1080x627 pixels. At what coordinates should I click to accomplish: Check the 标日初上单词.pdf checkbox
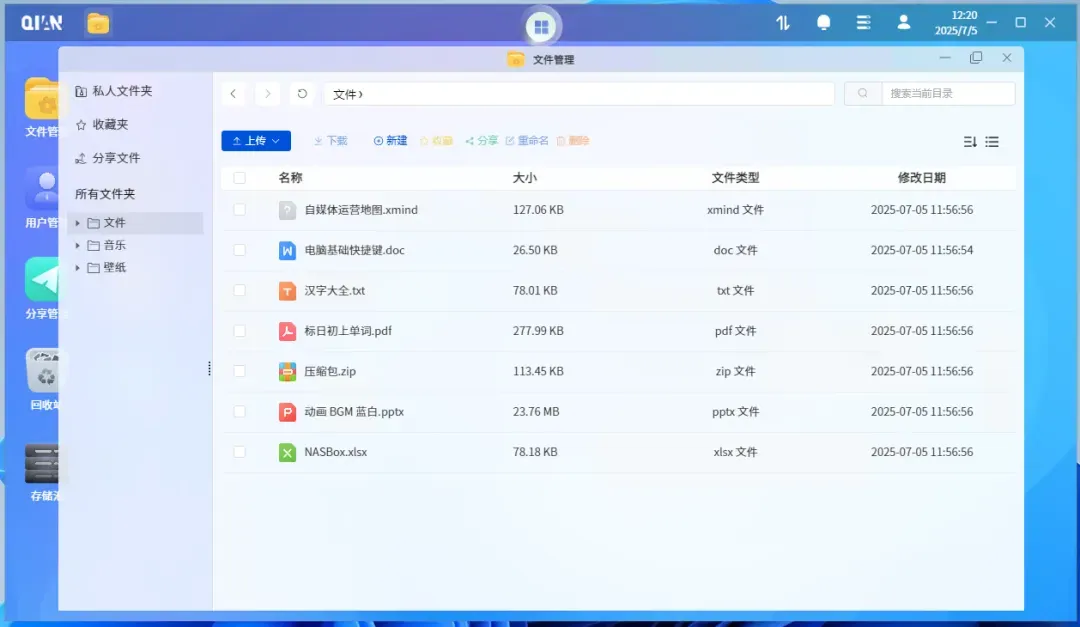tap(239, 331)
